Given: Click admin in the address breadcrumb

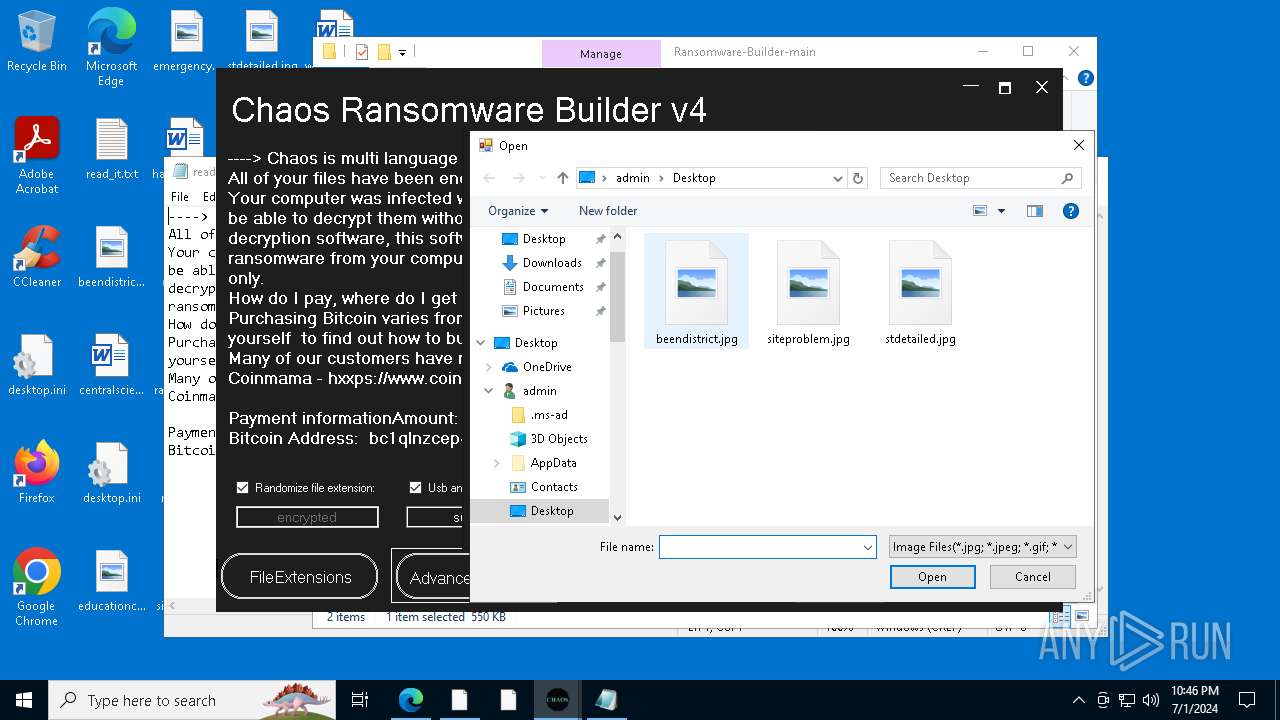Looking at the screenshot, I should (632, 178).
